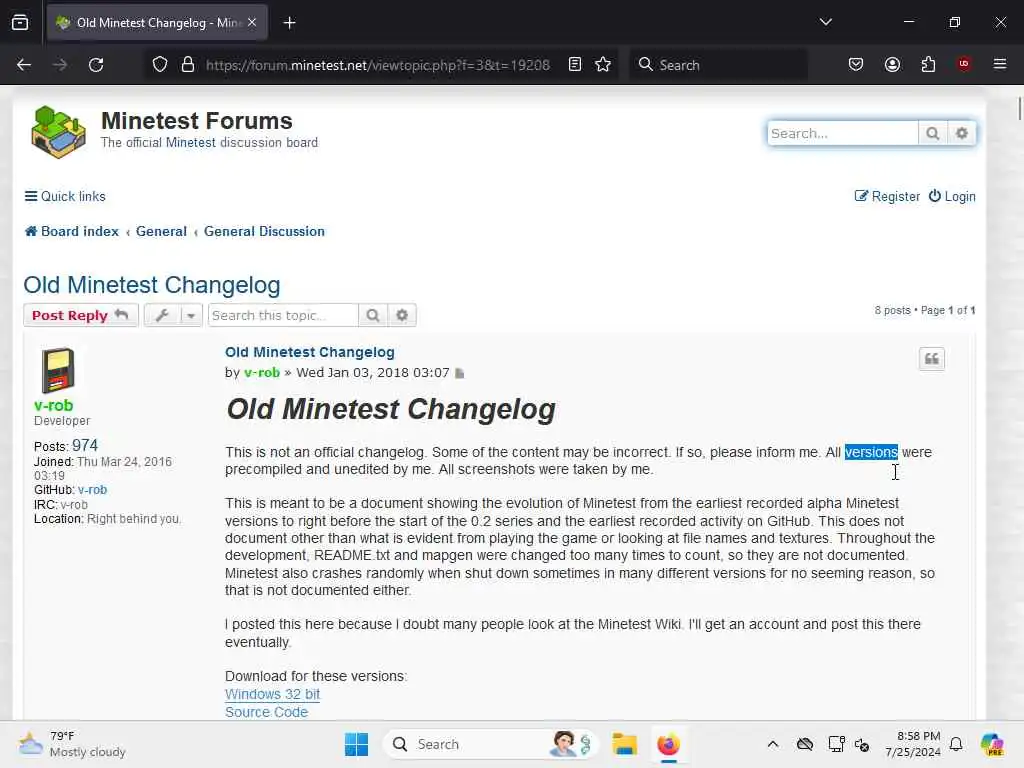
Task: Click the Post Reply button
Action: (81, 315)
